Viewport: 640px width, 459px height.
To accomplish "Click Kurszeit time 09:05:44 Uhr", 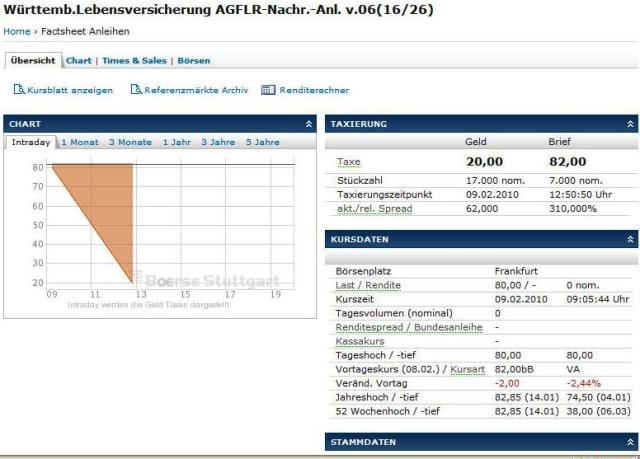I will [598, 299].
